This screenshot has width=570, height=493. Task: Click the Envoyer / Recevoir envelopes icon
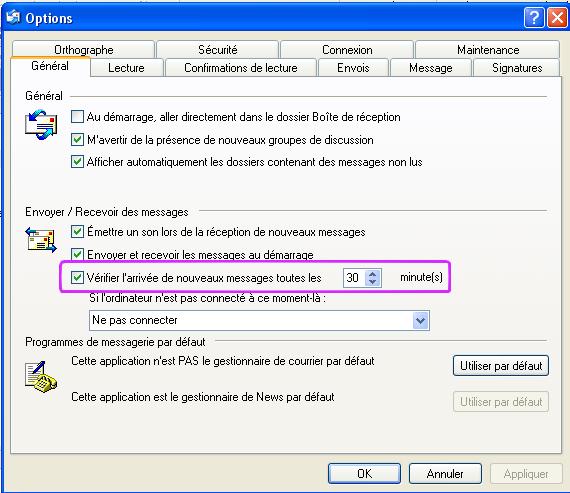41,240
